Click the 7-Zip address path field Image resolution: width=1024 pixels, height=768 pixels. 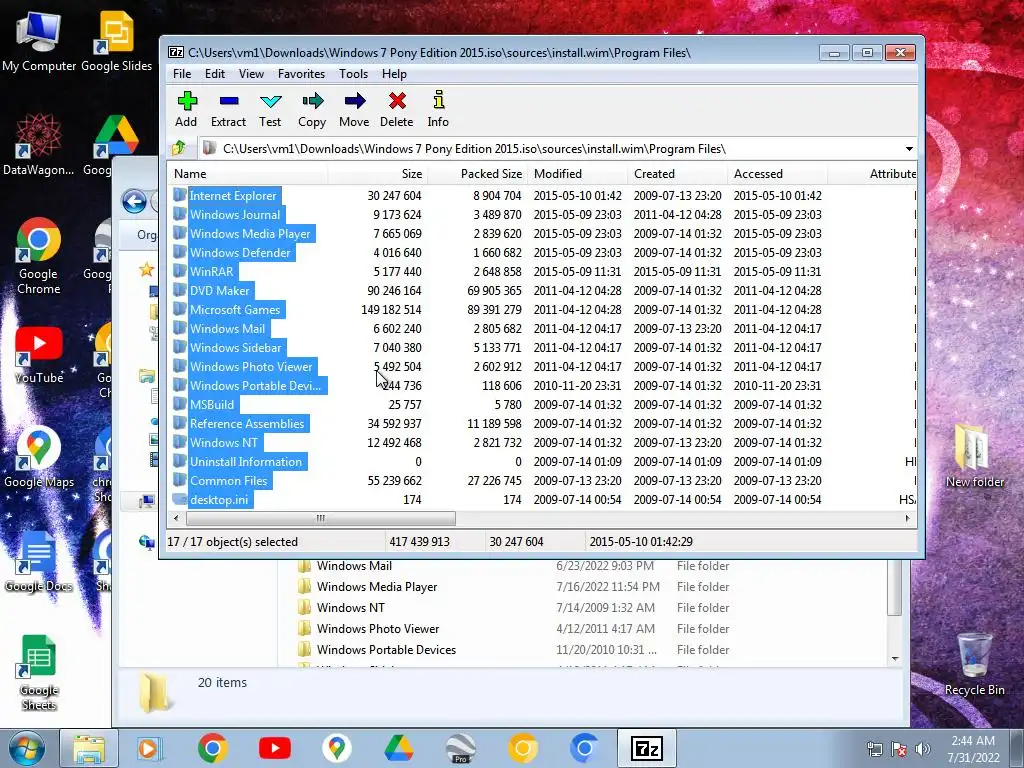551,149
